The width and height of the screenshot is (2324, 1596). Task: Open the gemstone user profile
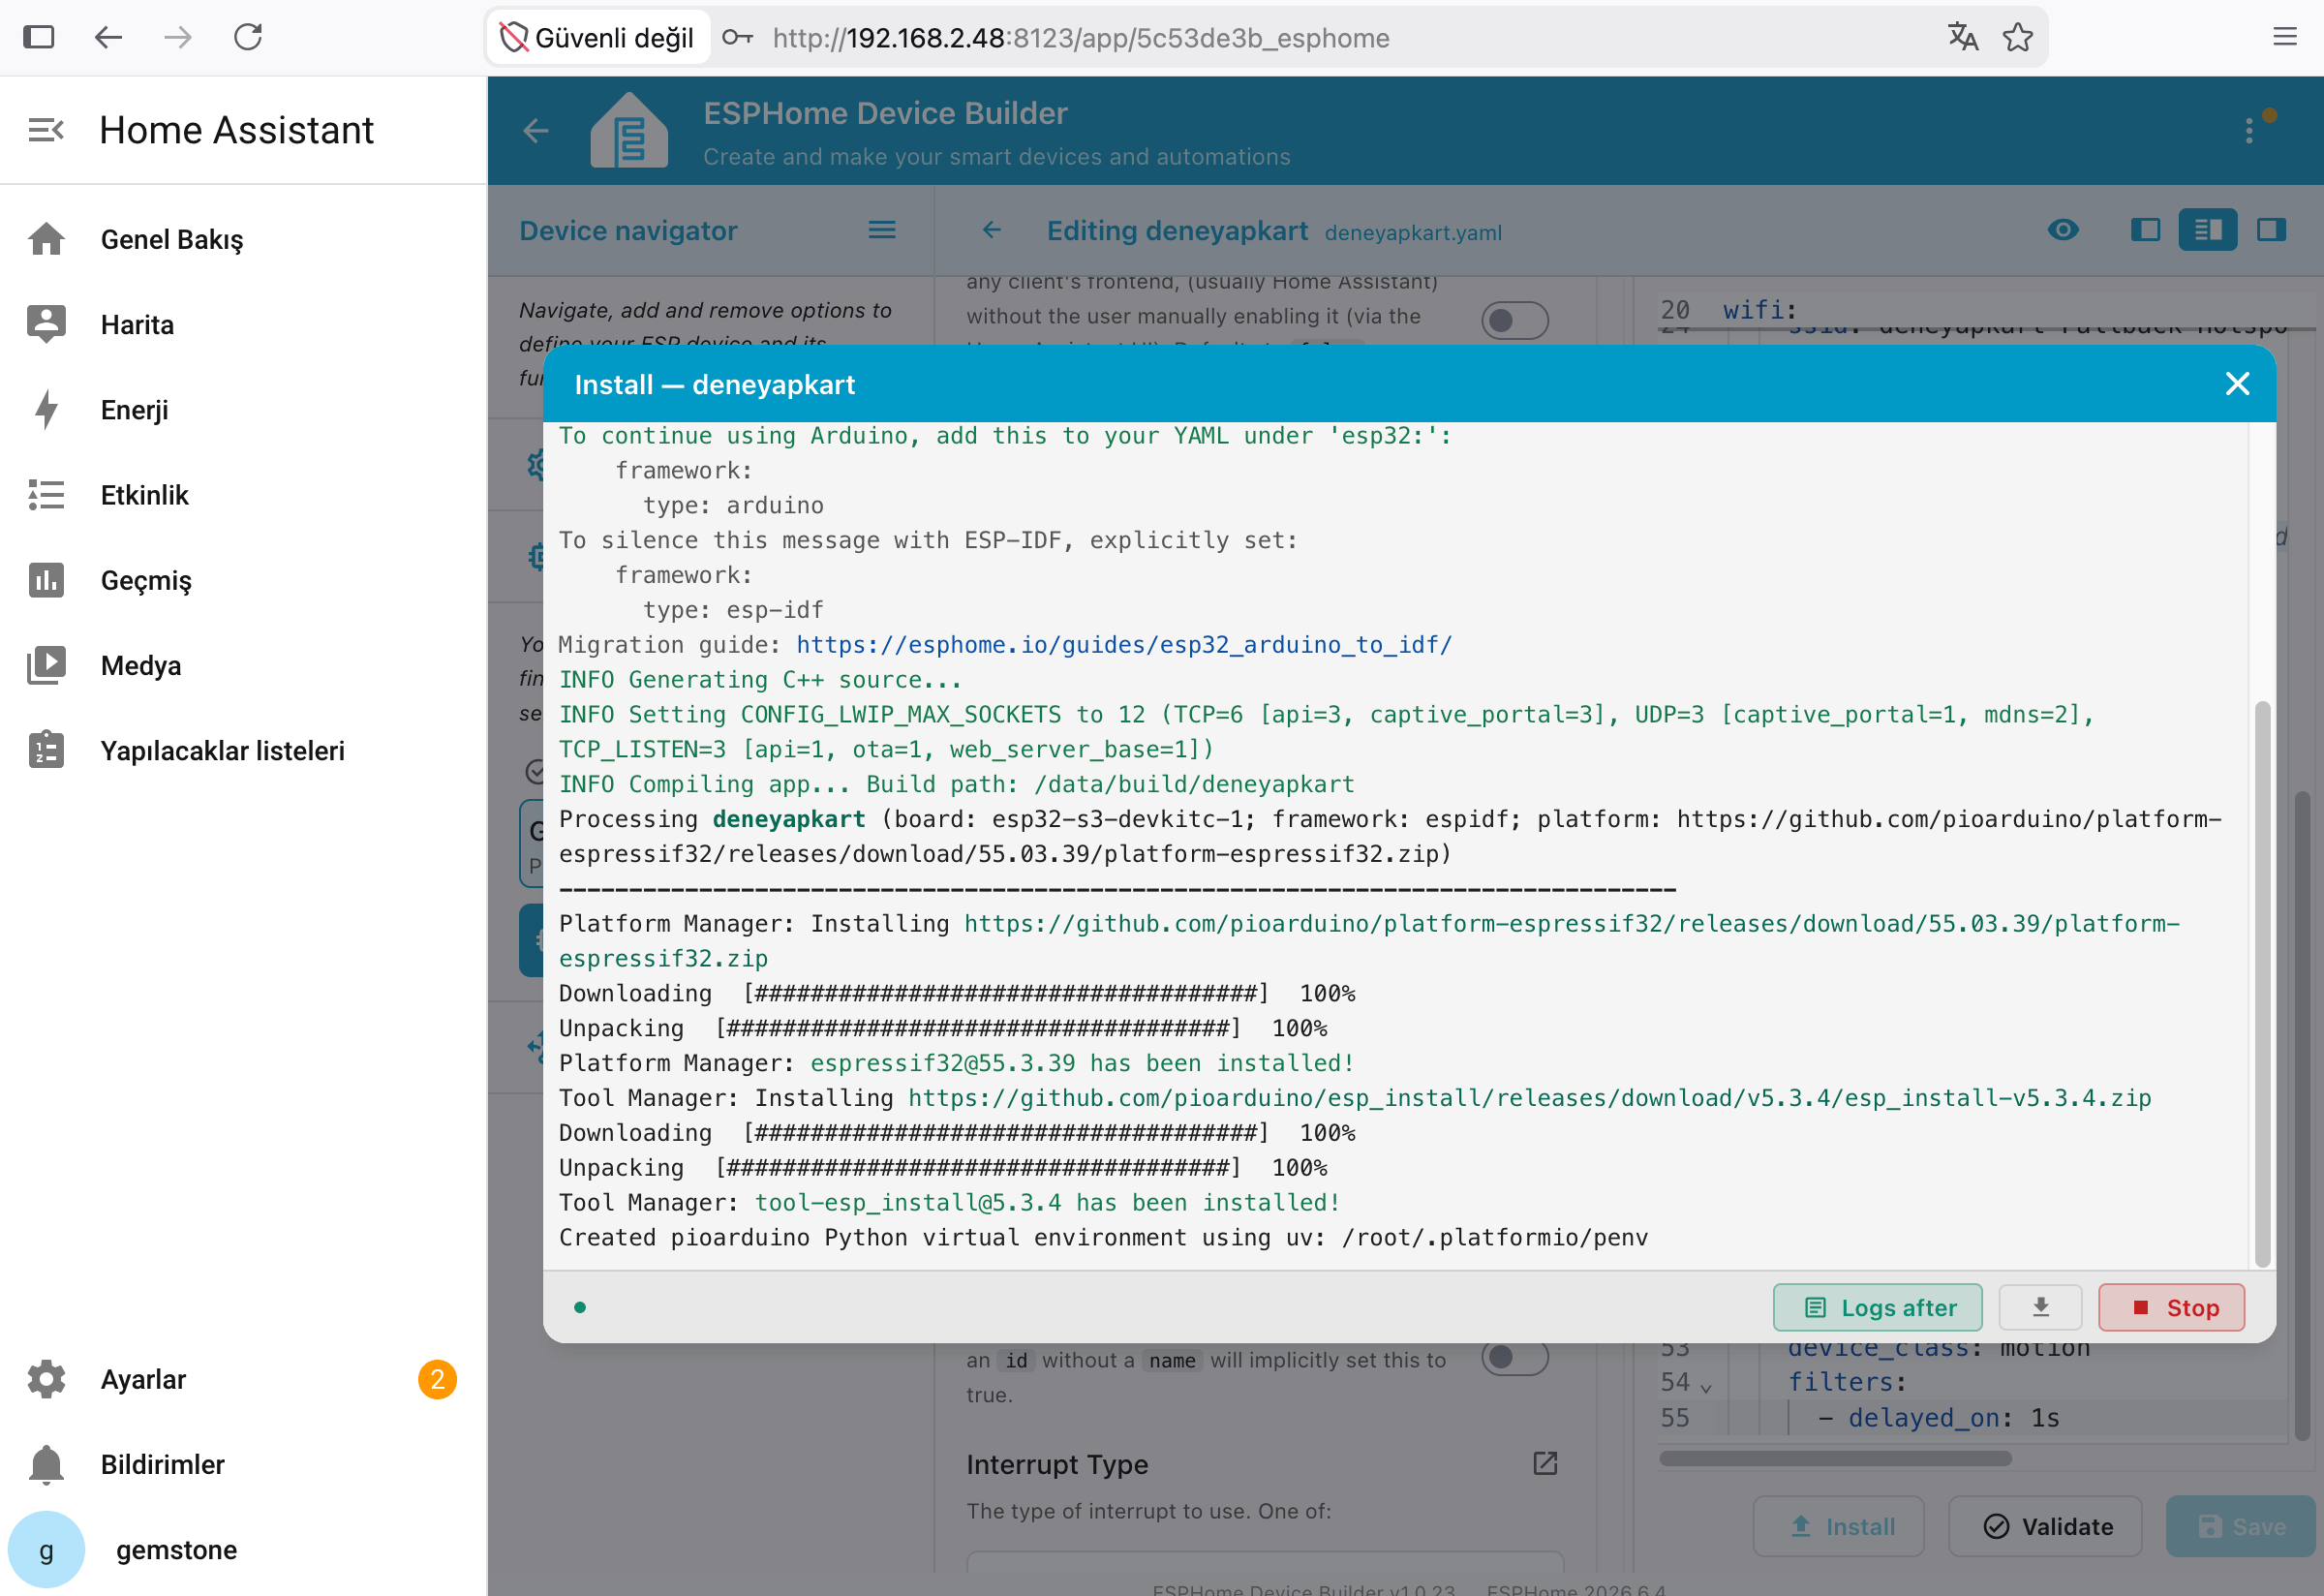(x=243, y=1551)
